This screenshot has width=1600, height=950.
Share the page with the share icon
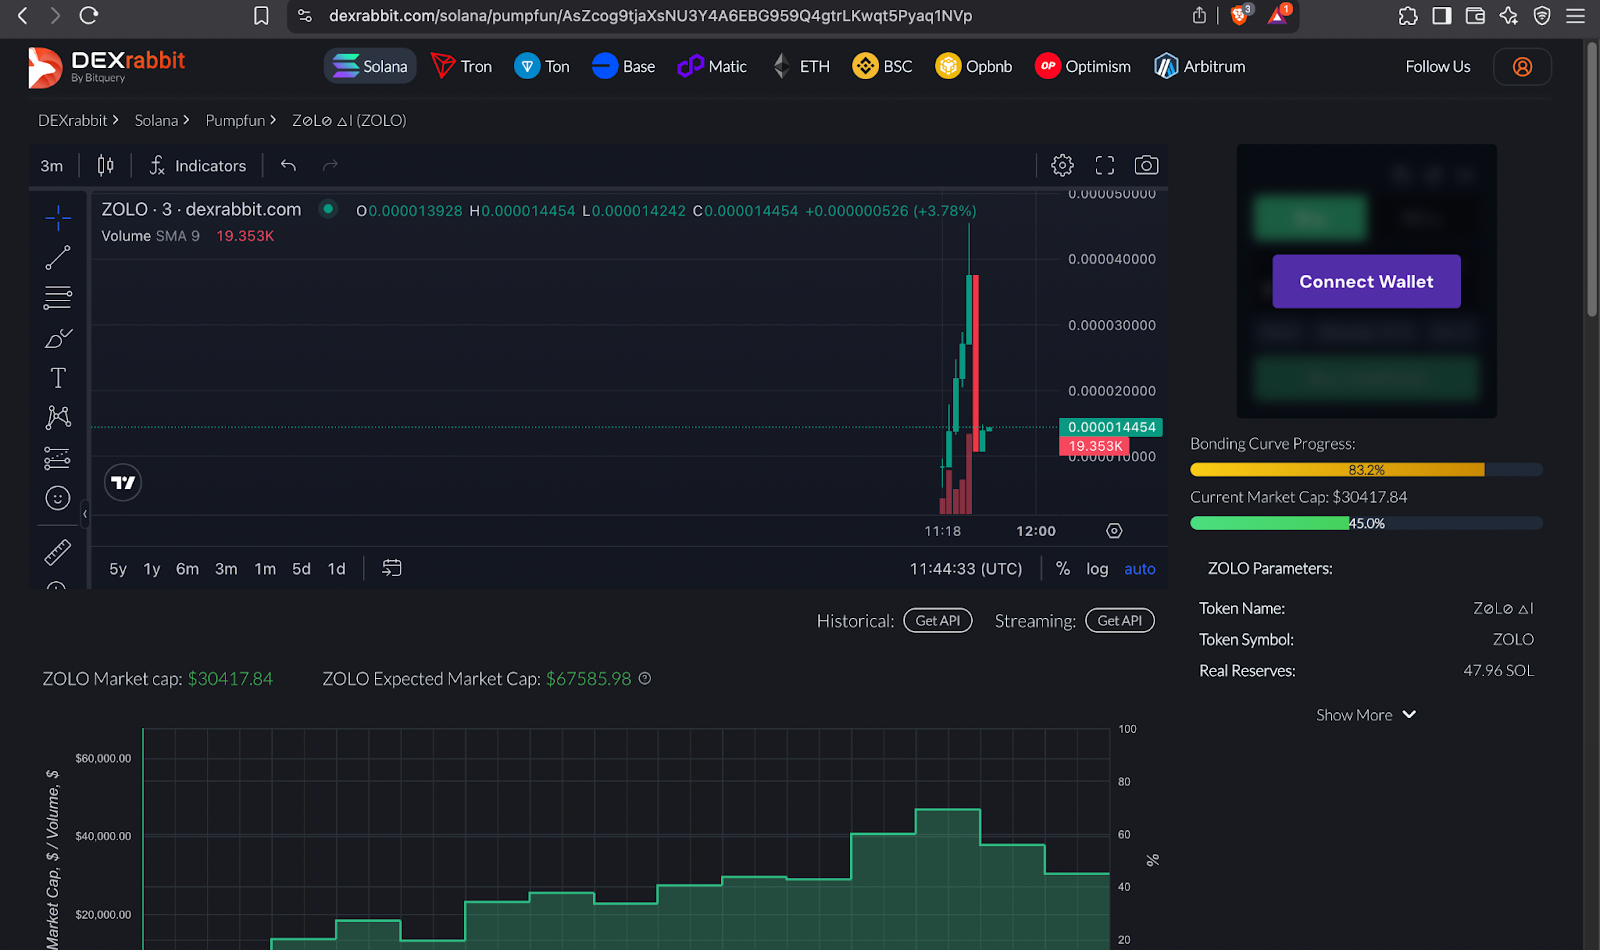point(1199,16)
